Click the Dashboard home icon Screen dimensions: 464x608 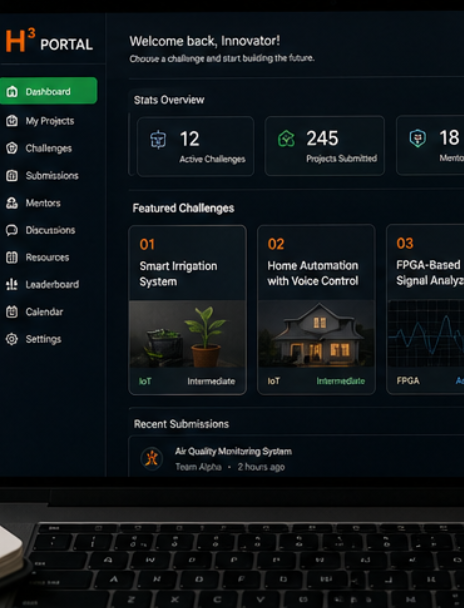click(x=12, y=92)
